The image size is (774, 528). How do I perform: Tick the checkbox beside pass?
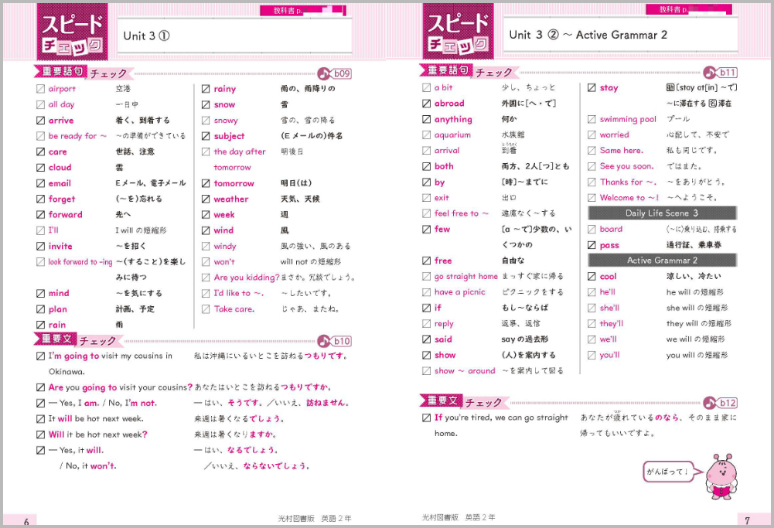[592, 245]
